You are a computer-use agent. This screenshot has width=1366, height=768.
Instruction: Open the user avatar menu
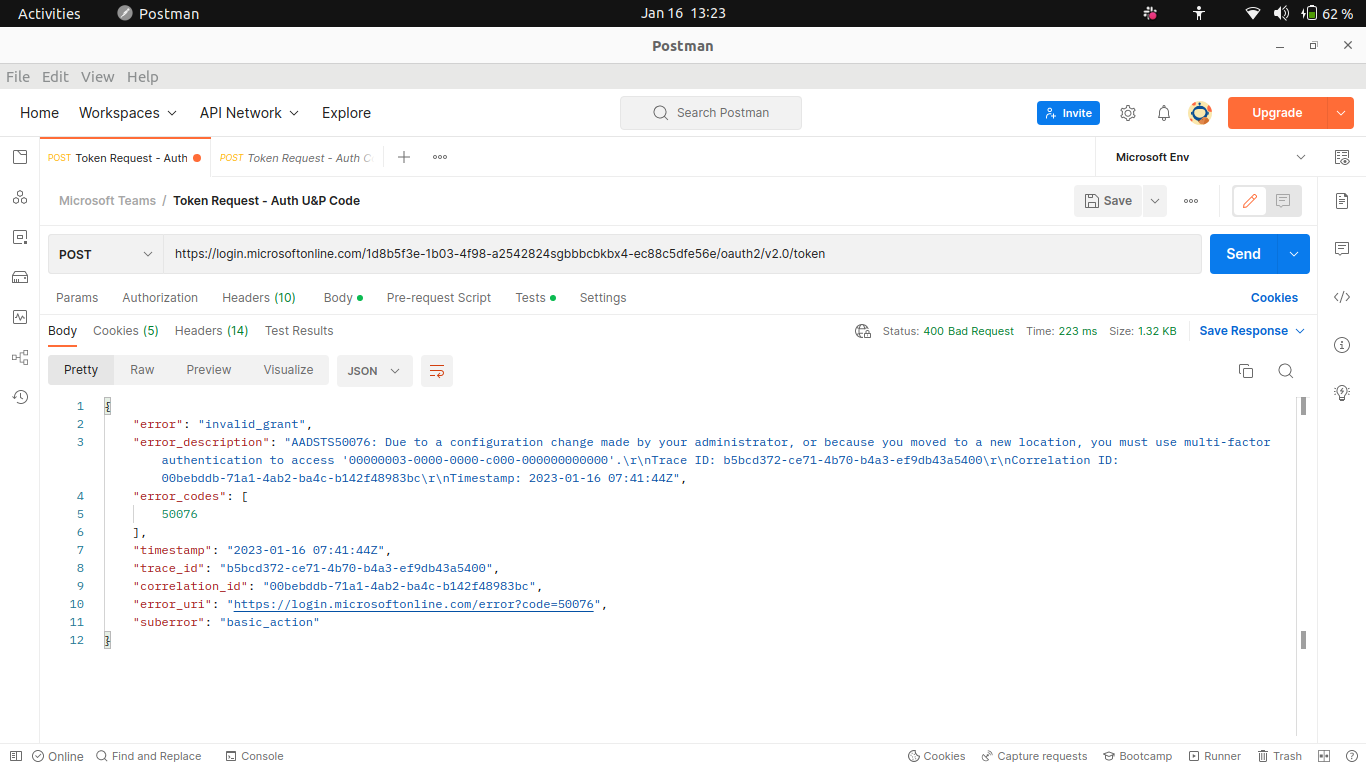[1200, 113]
